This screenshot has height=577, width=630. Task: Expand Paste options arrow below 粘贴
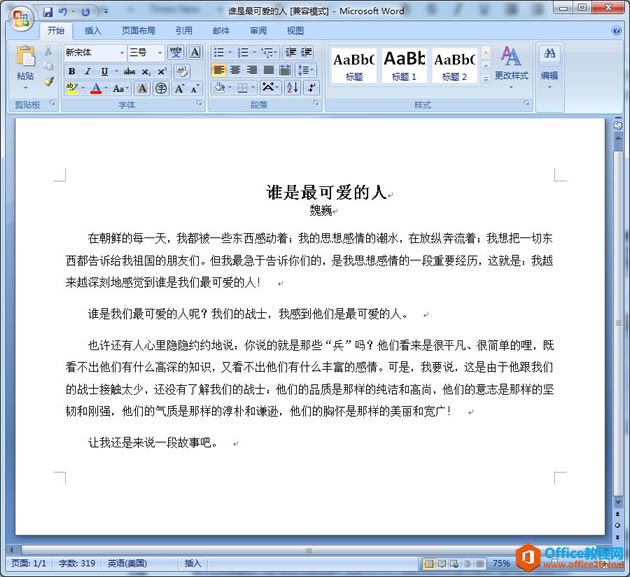click(25, 88)
